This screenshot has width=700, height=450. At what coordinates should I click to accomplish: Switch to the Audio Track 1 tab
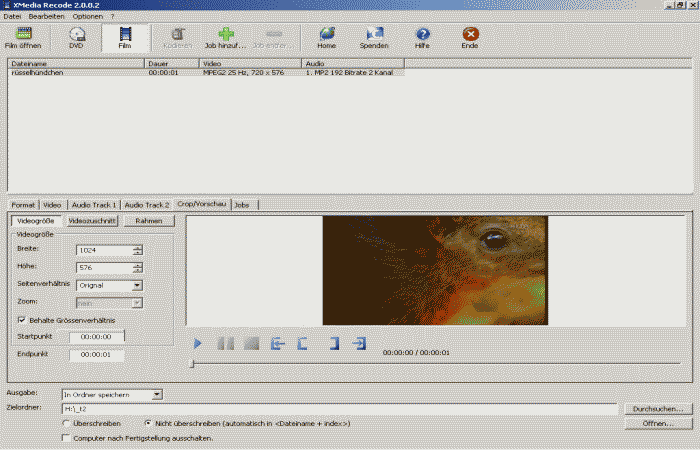pyautogui.click(x=93, y=204)
